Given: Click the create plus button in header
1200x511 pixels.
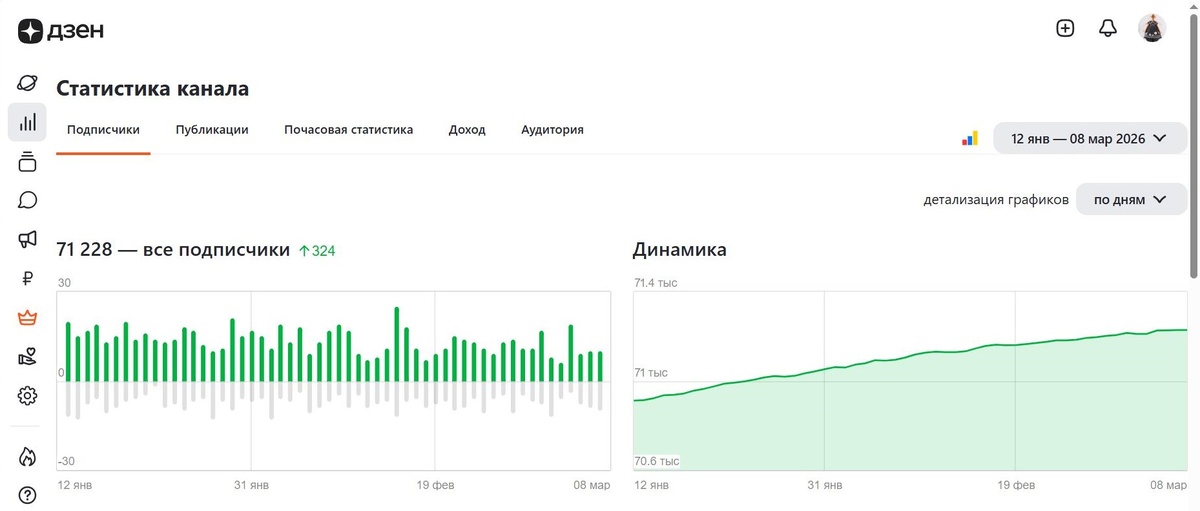Looking at the screenshot, I should coord(1065,28).
